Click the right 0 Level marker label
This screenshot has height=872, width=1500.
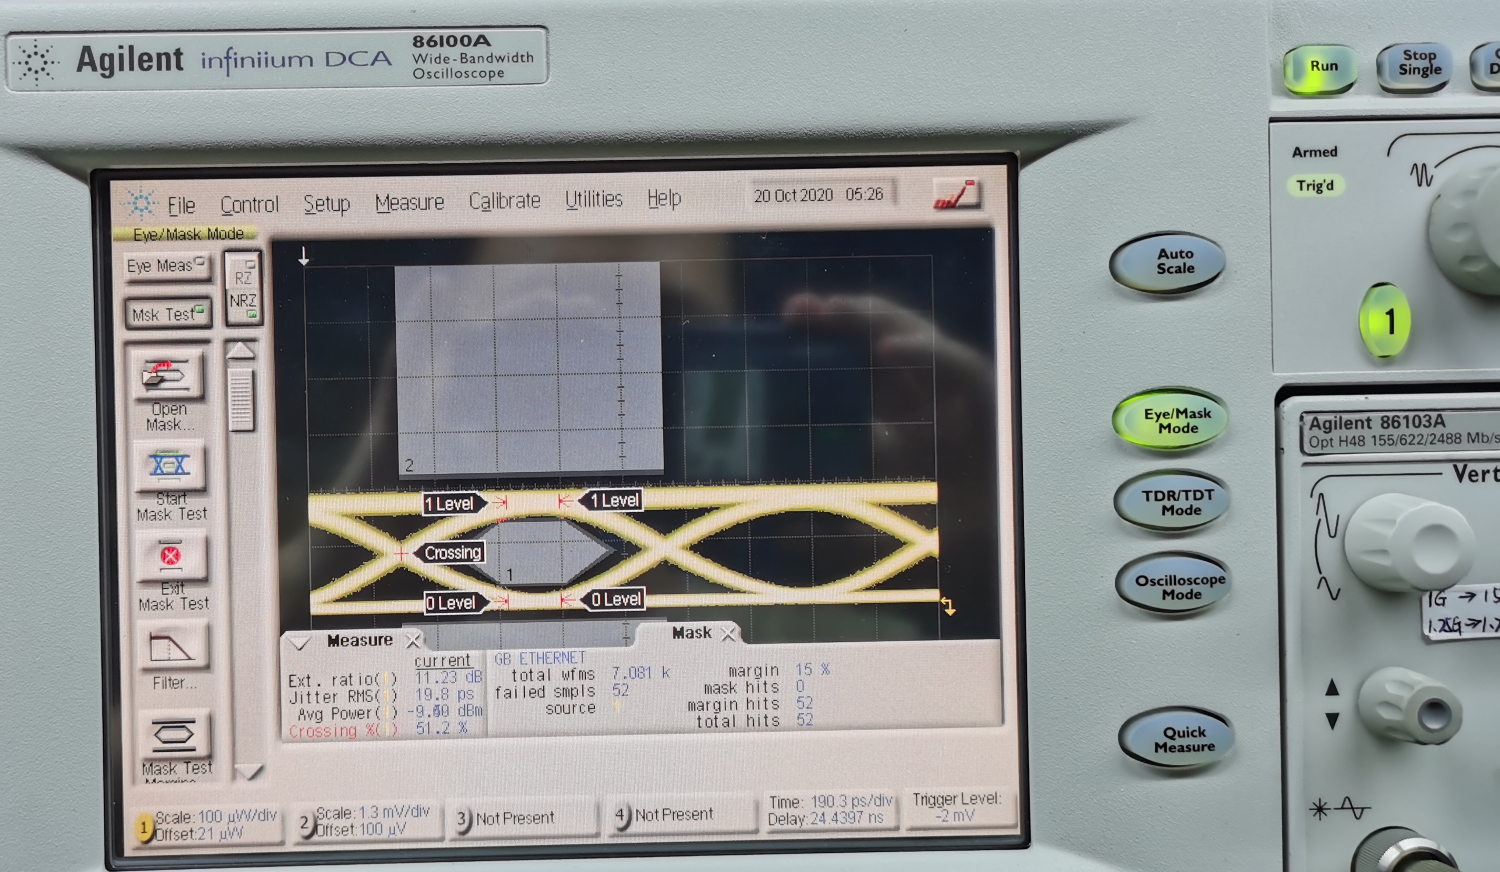point(613,599)
